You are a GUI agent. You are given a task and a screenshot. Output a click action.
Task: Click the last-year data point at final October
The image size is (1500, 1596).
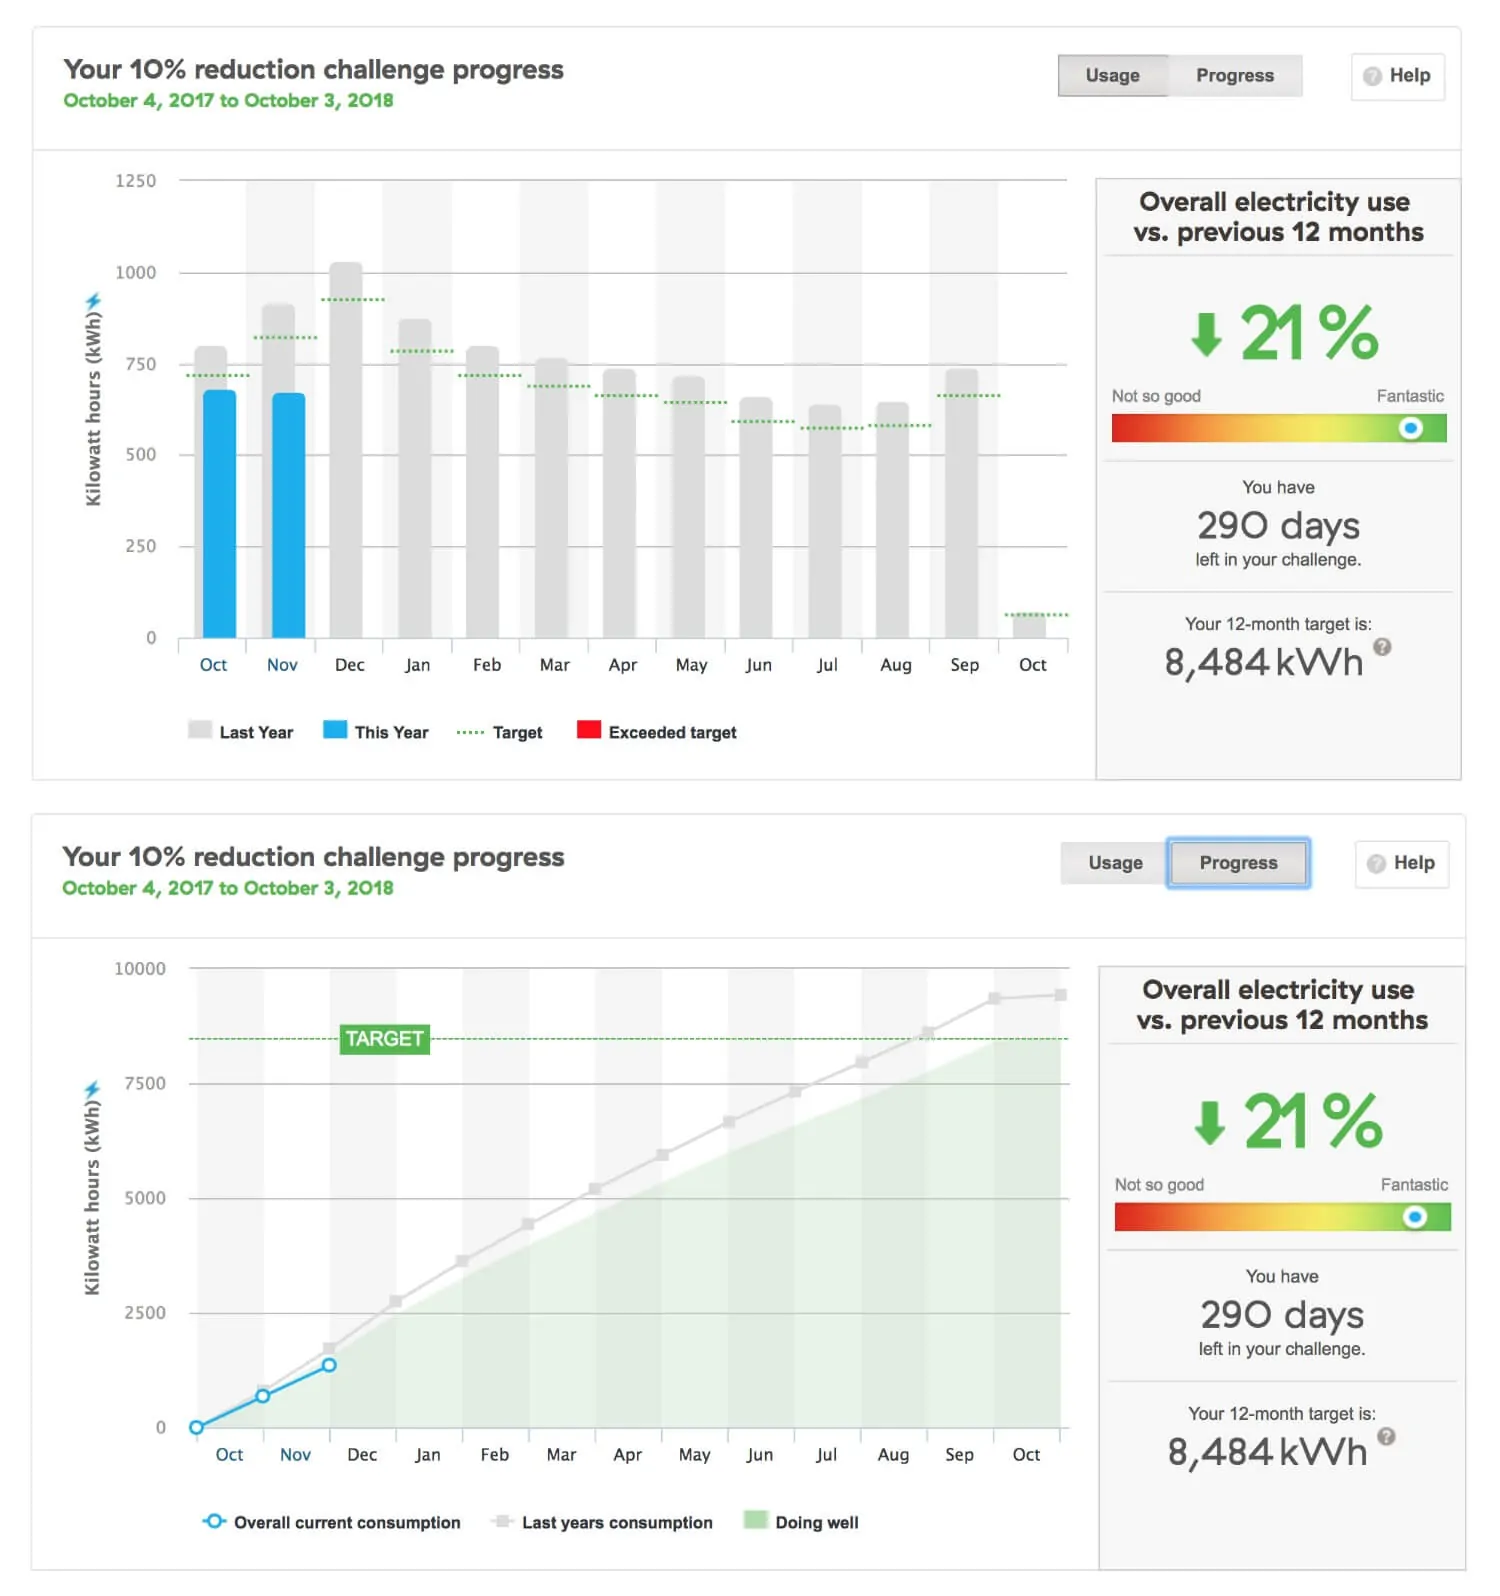pos(1060,995)
